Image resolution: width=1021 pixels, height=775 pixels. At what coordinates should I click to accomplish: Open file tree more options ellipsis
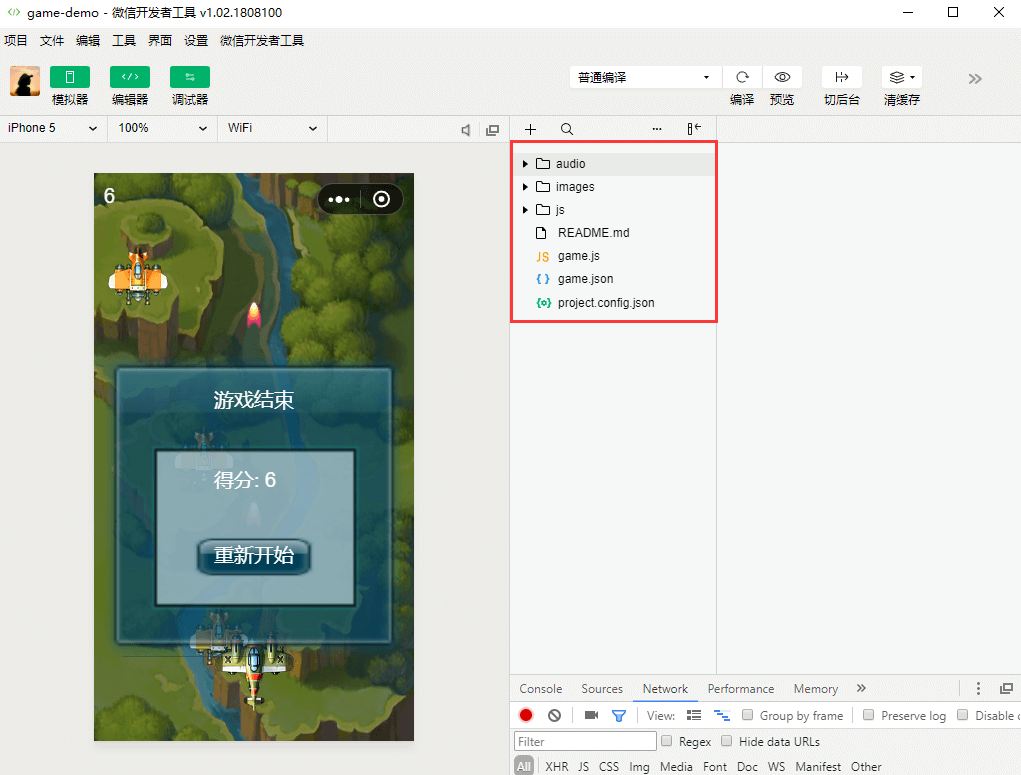point(656,129)
